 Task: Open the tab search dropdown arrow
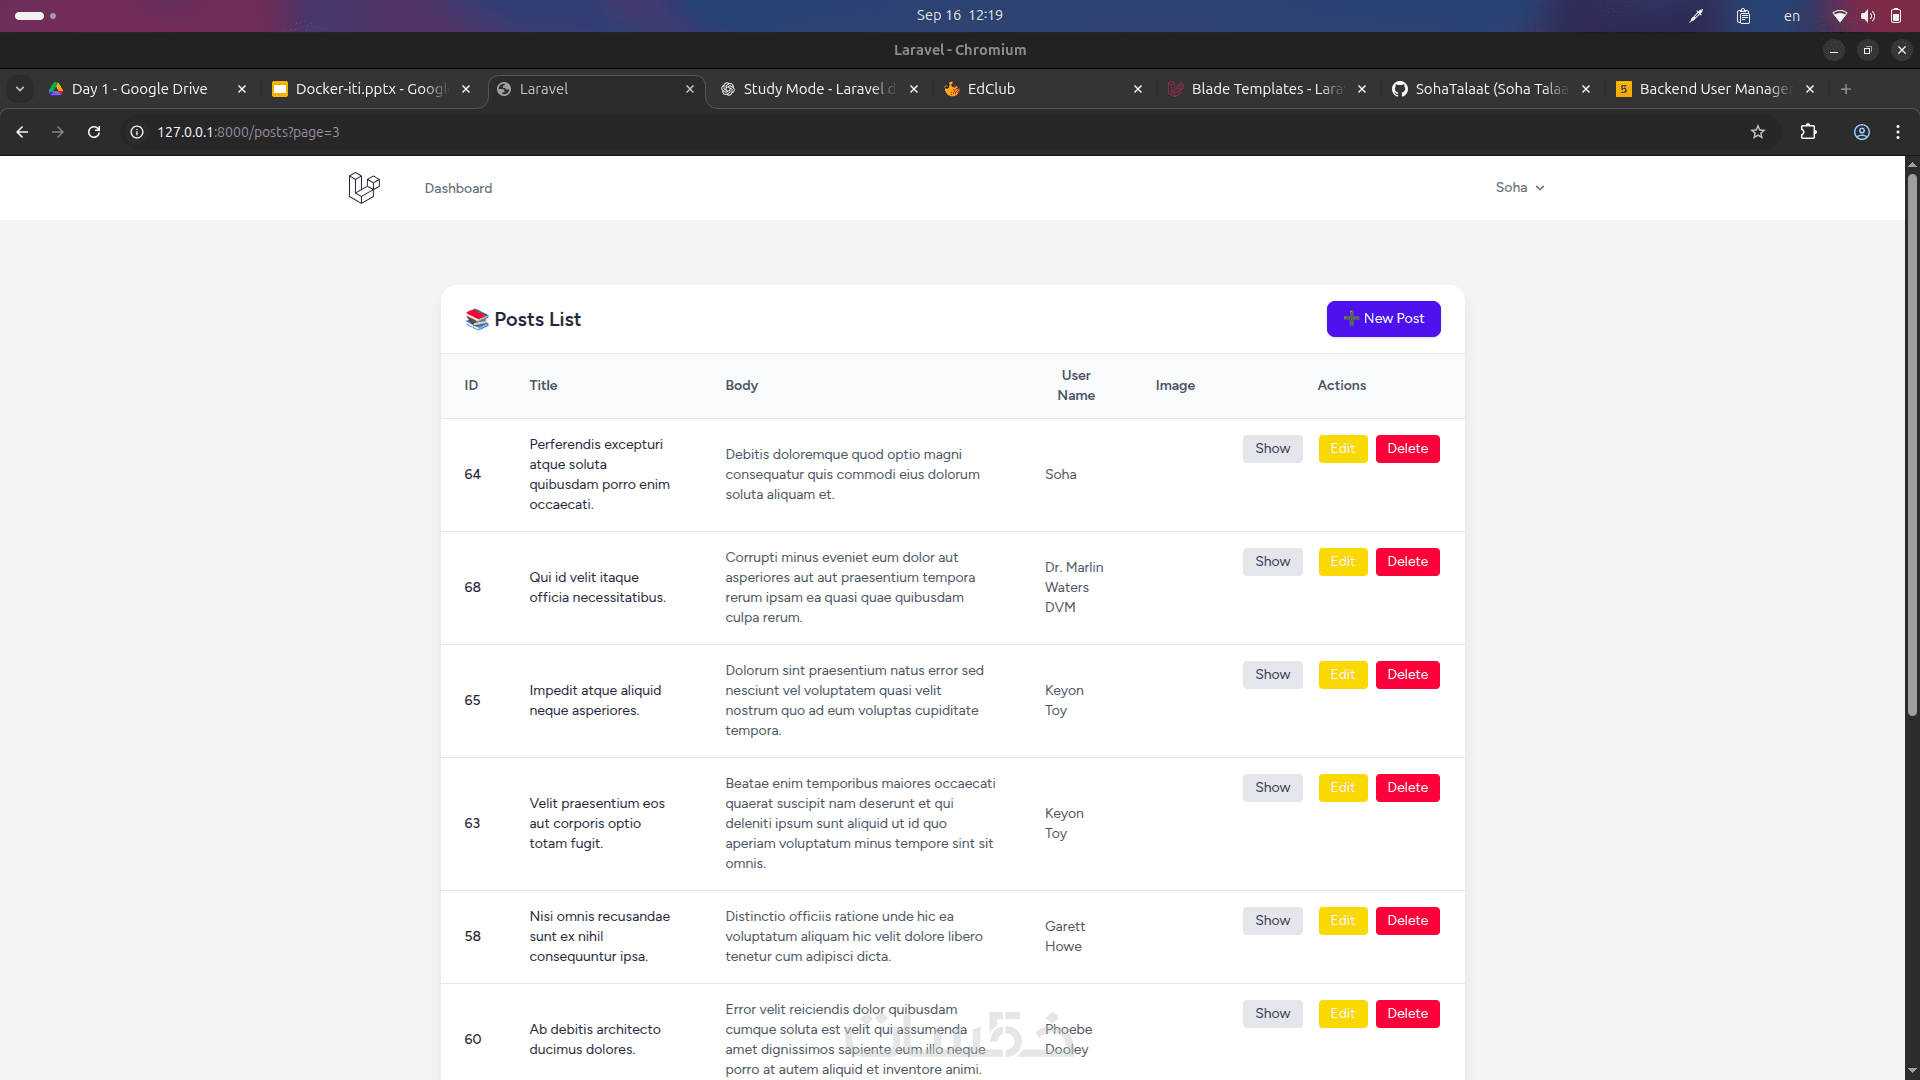pyautogui.click(x=20, y=89)
